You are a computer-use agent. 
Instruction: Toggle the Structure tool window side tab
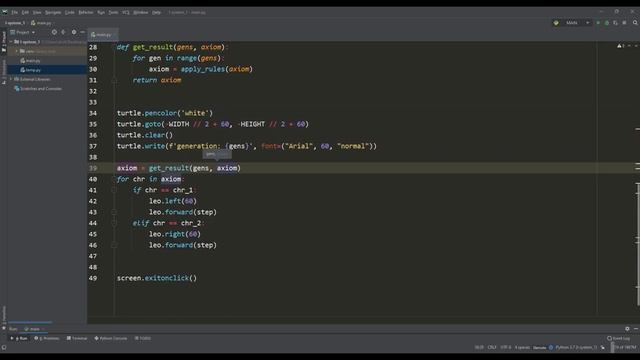(x=4, y=72)
